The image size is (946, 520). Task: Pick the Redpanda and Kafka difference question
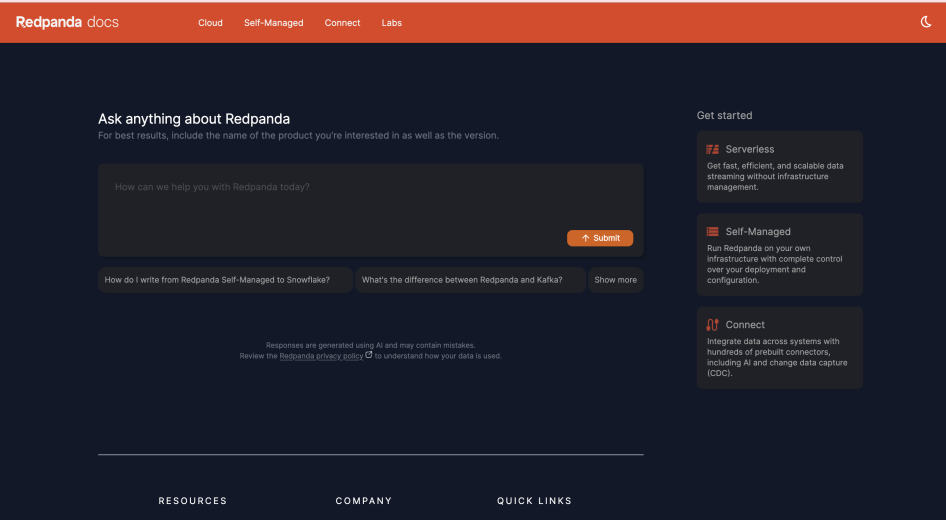[x=470, y=280]
